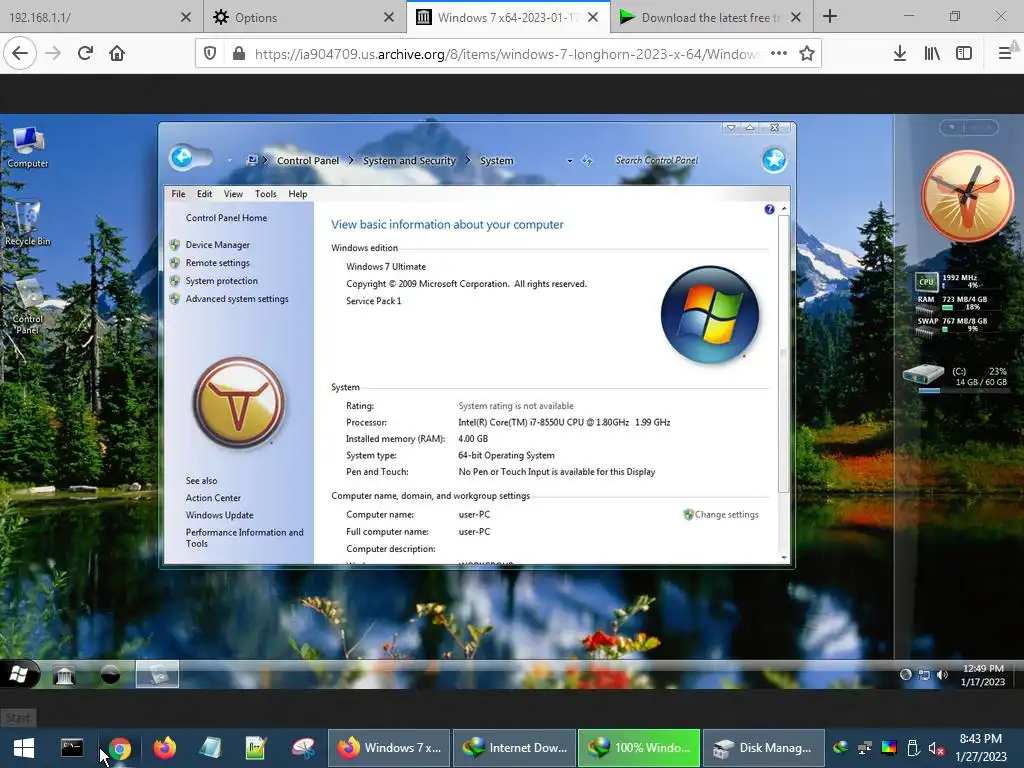Click the muted volume tray icon
Image resolution: width=1024 pixels, height=768 pixels.
pos(936,748)
